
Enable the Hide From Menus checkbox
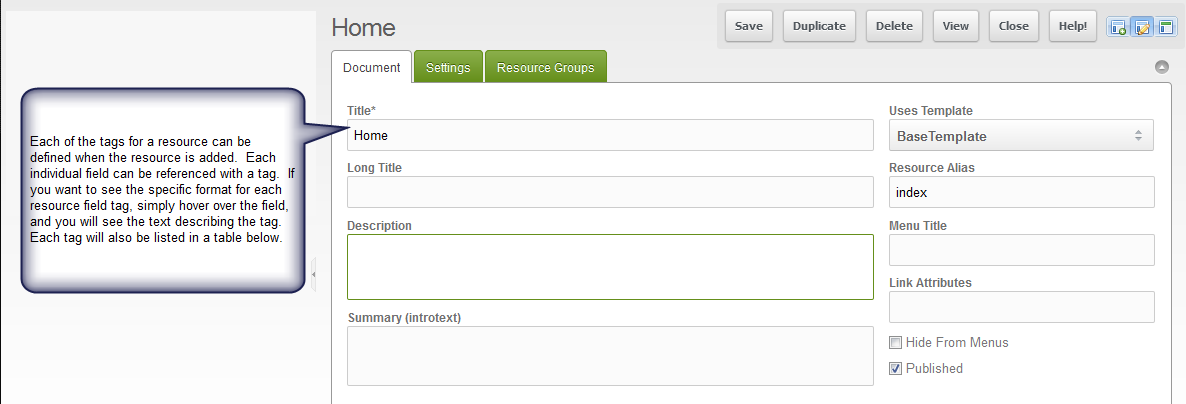coord(896,342)
